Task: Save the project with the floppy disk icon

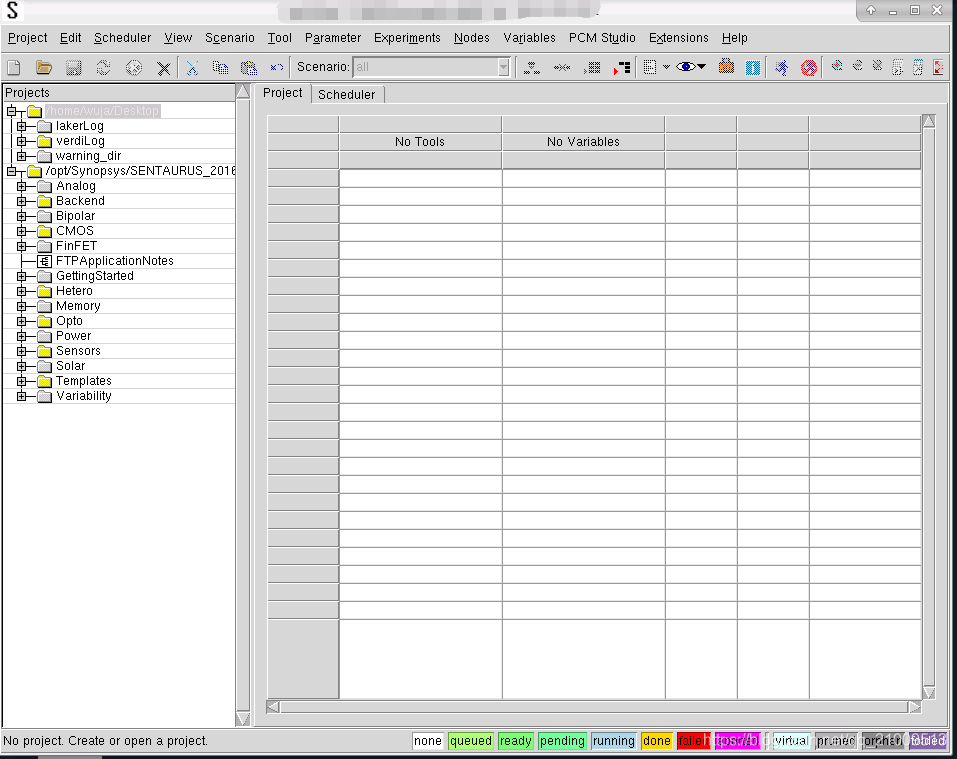Action: click(x=74, y=67)
